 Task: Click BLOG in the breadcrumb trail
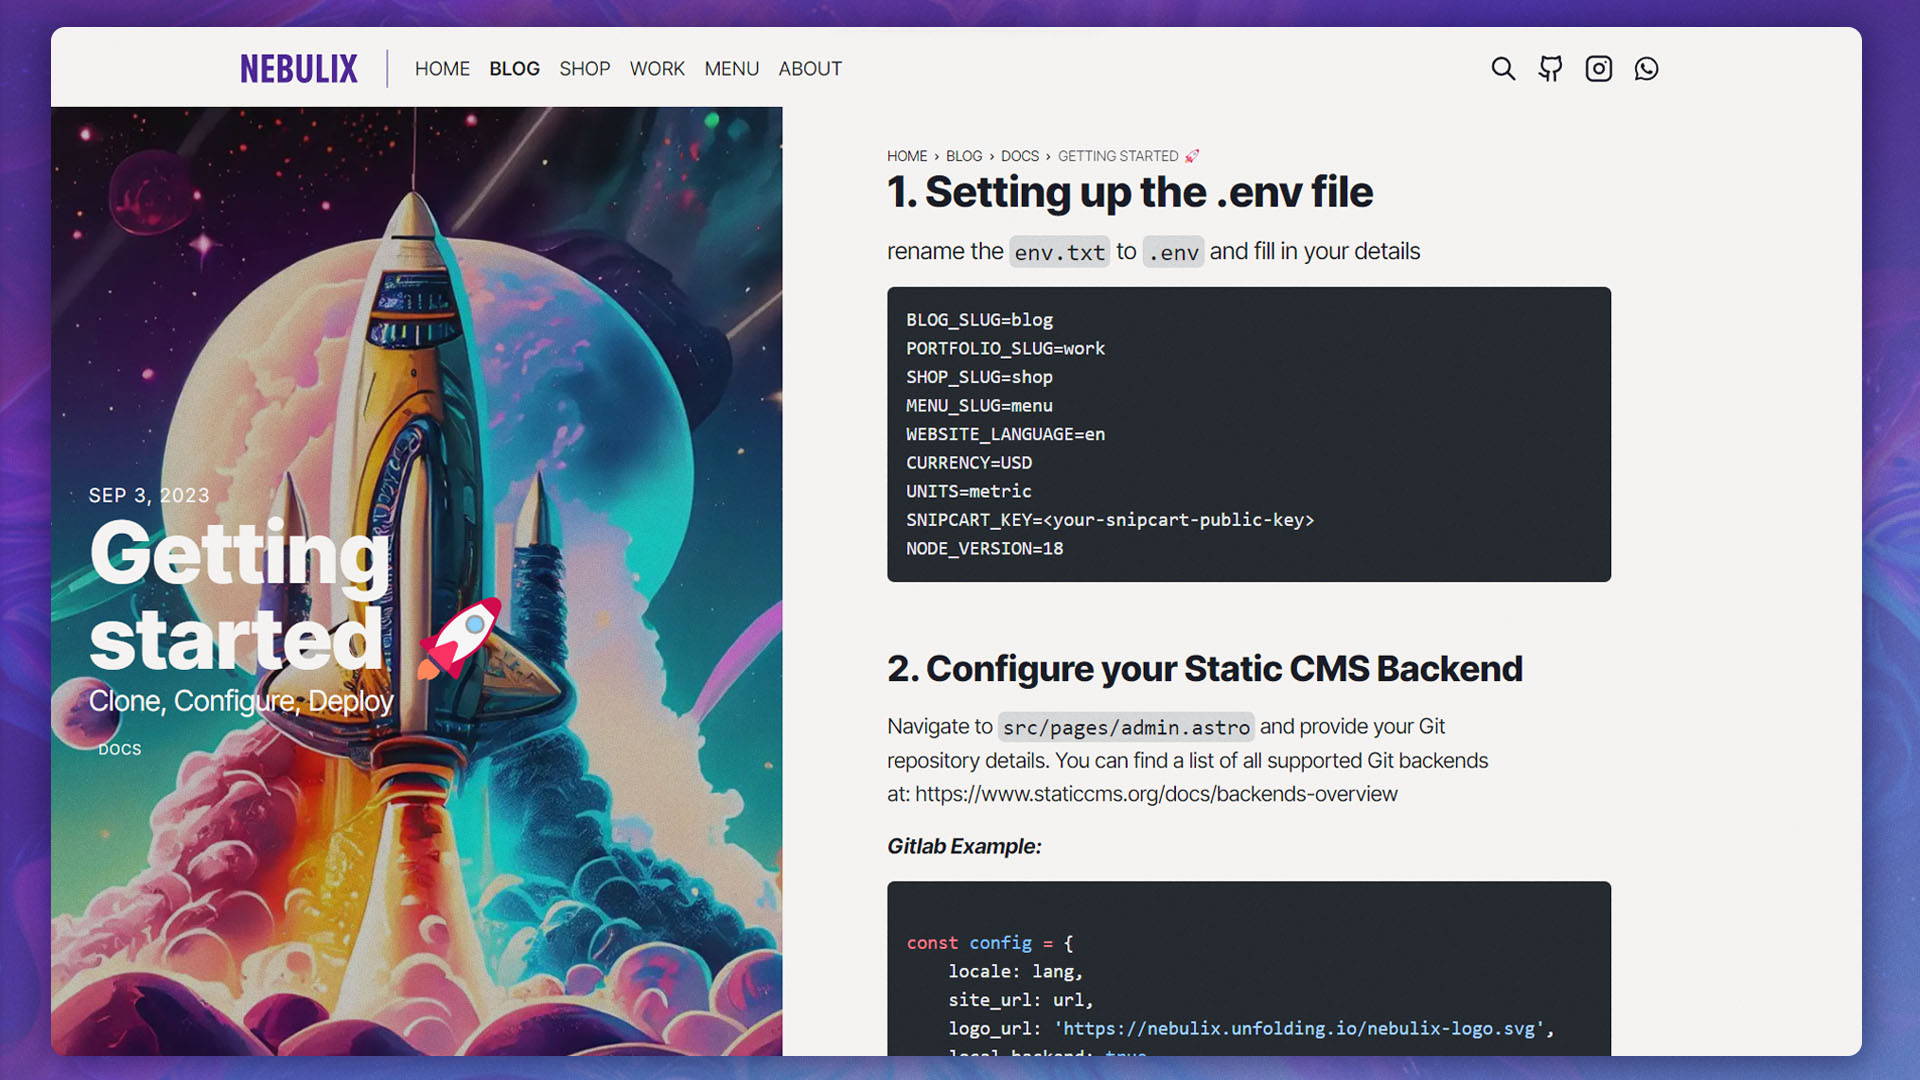(x=963, y=156)
